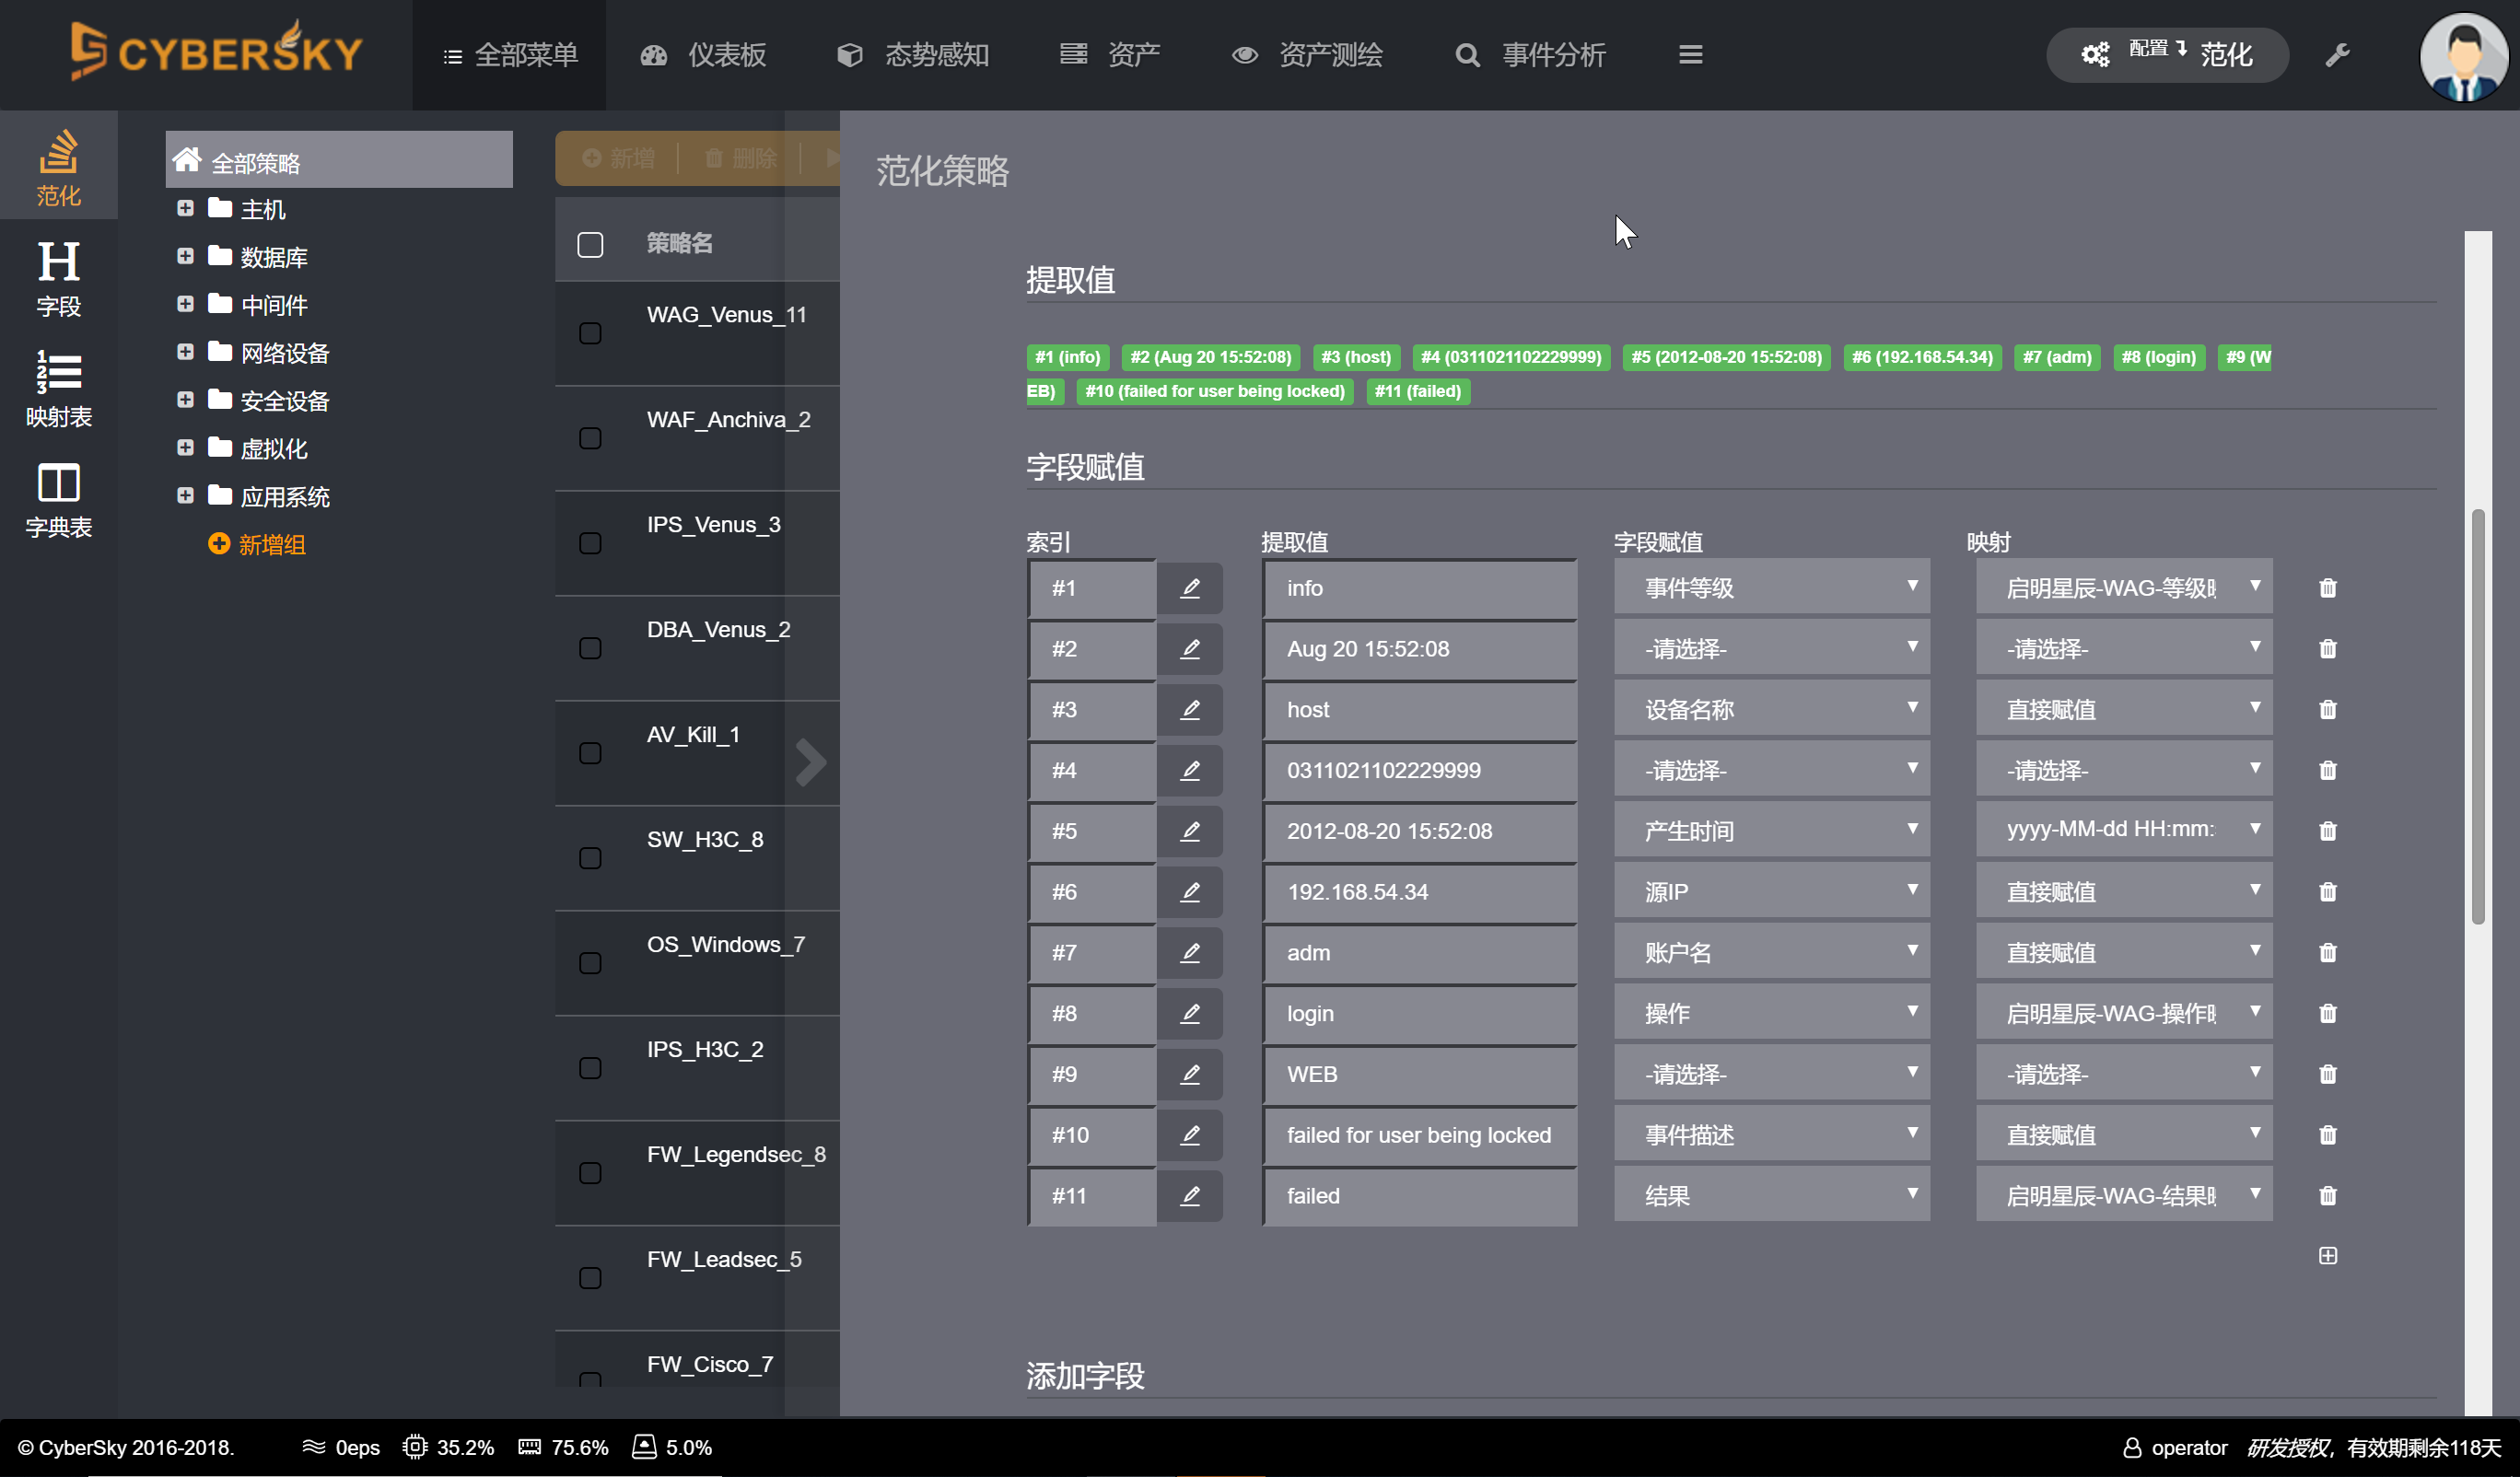Expand the 网络设备 tree folder

point(185,352)
